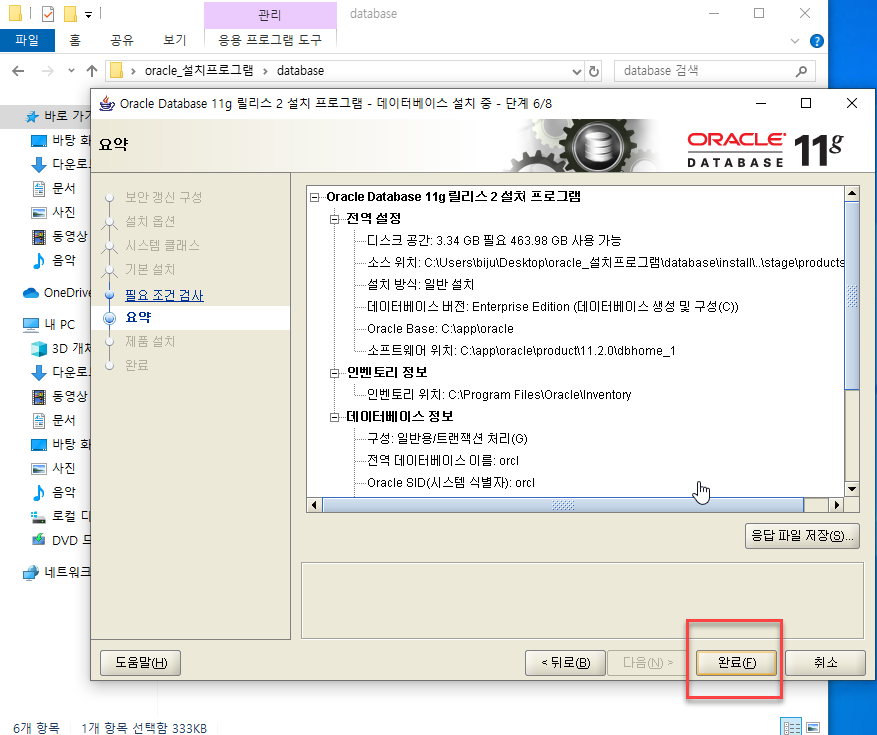This screenshot has width=877, height=735.
Task: Switch Explorer to large icons view
Action: 813,727
